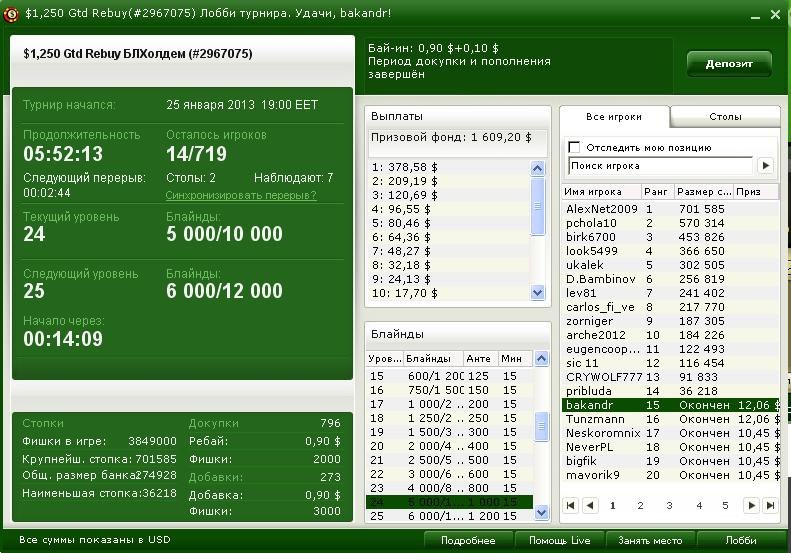This screenshot has height=553, width=791.
Task: Select player Neskoromnix row
Action: click(x=670, y=433)
